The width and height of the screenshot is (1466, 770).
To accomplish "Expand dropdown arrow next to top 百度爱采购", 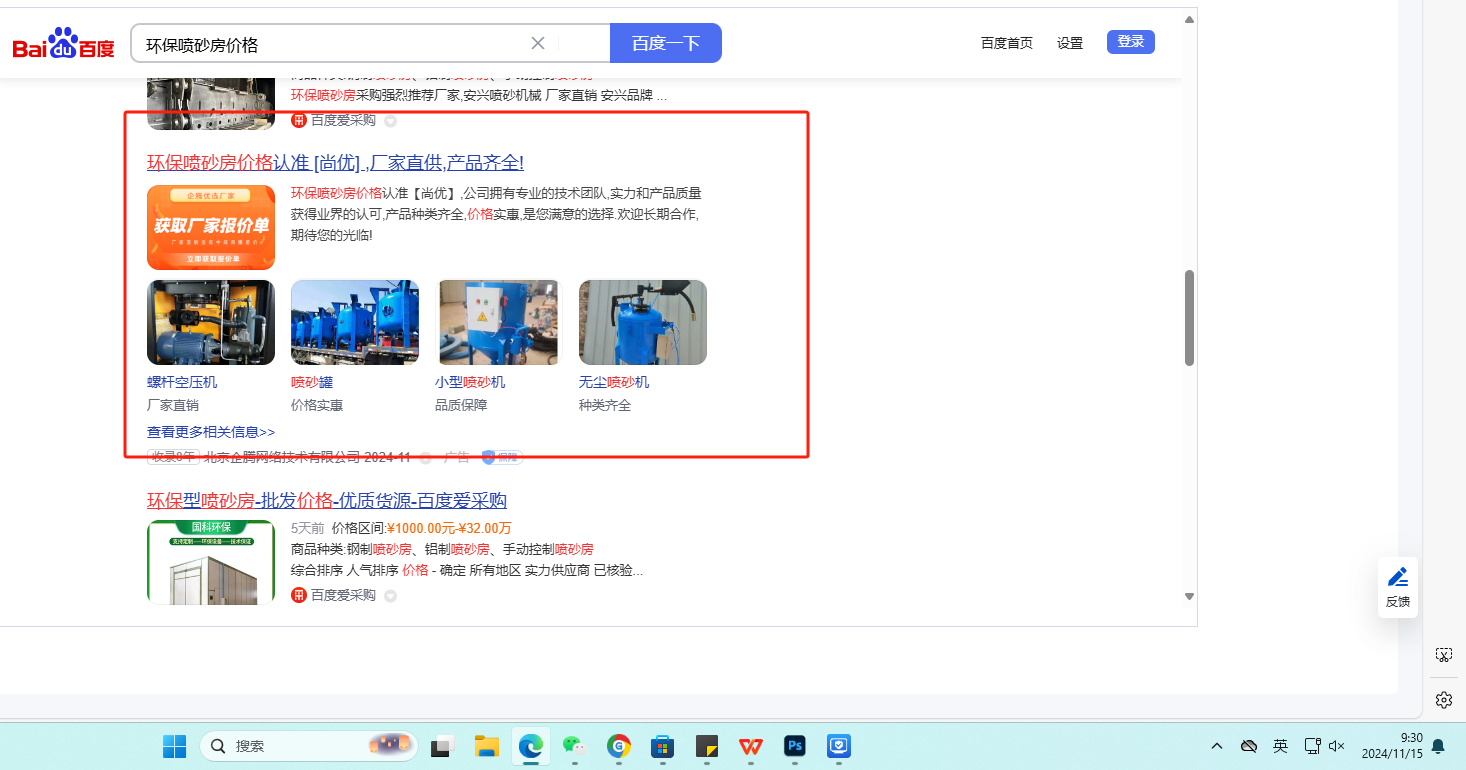I will click(x=390, y=121).
